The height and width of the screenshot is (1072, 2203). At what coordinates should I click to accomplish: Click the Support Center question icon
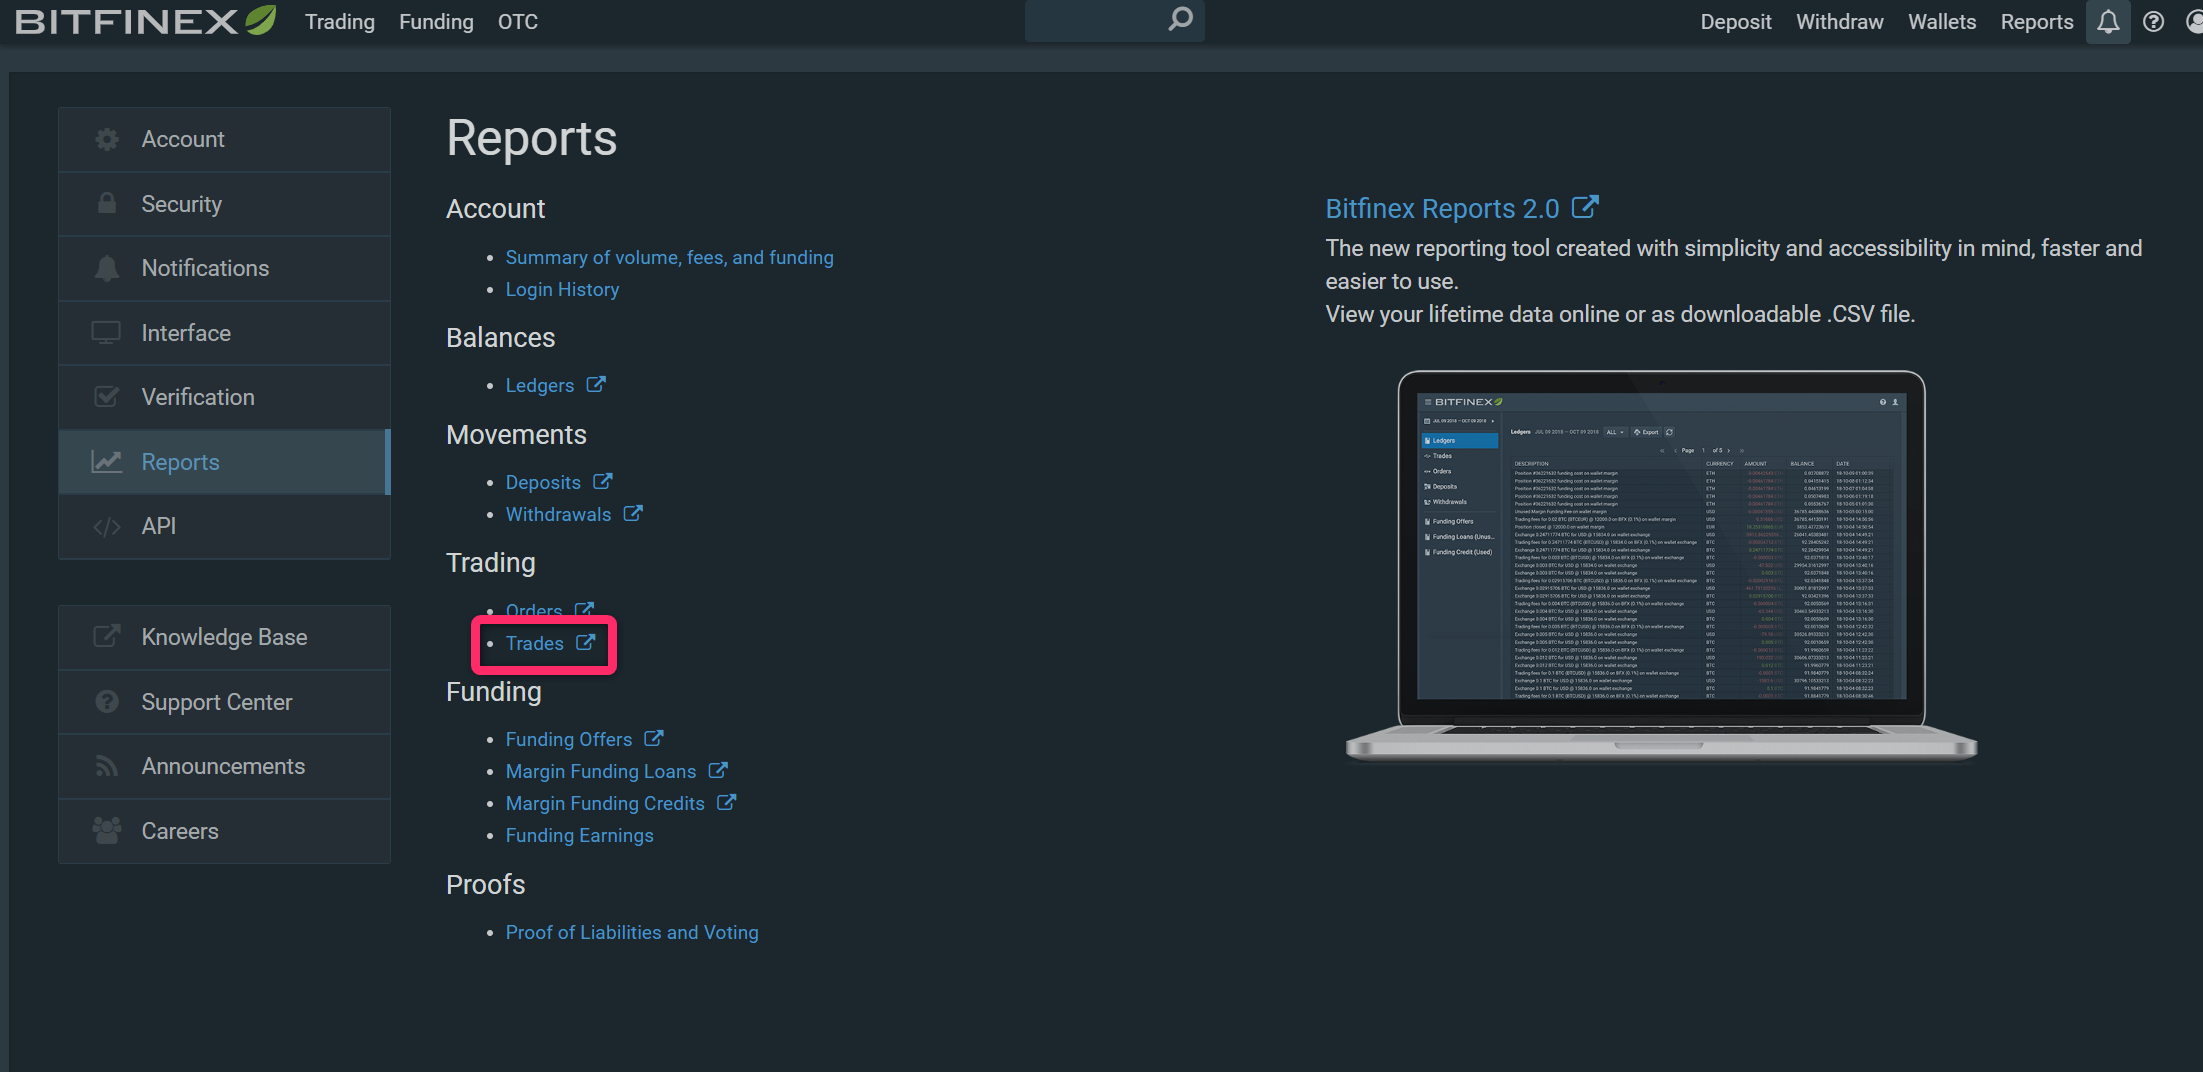click(107, 702)
